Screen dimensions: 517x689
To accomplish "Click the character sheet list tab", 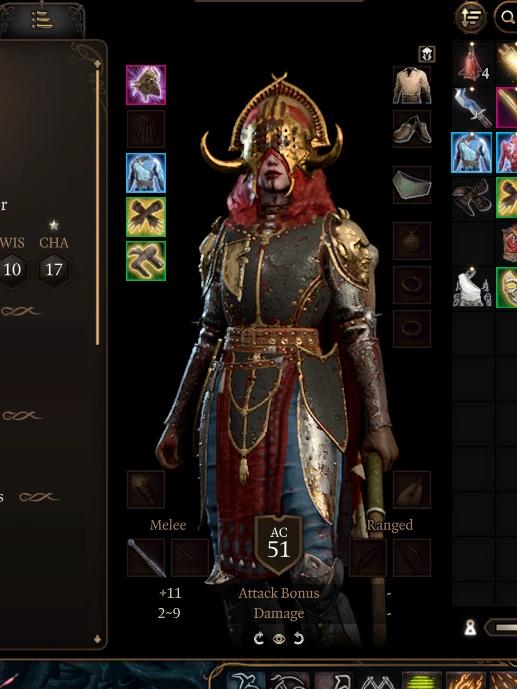I will point(42,19).
